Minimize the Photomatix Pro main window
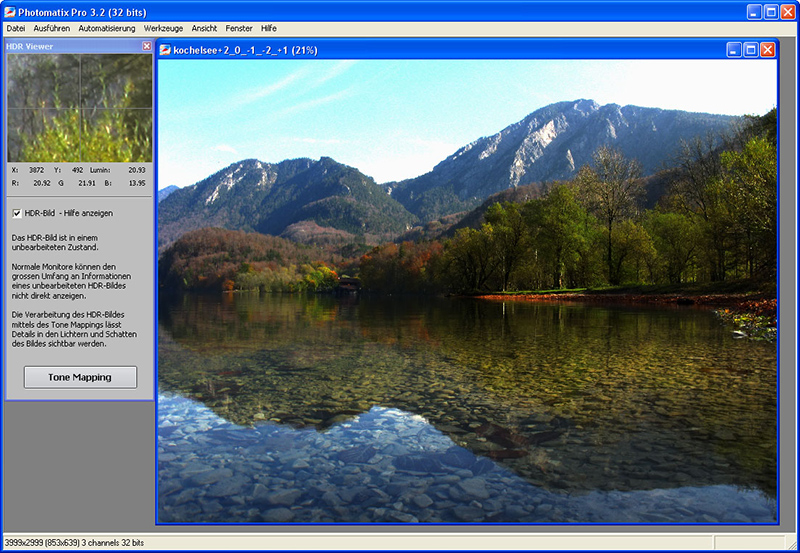The height and width of the screenshot is (553, 800). pyautogui.click(x=754, y=12)
